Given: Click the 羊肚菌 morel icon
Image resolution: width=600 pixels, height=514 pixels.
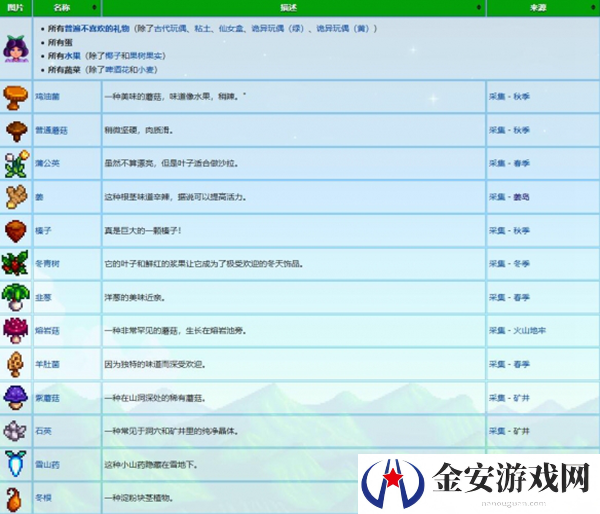Looking at the screenshot, I should point(15,364).
